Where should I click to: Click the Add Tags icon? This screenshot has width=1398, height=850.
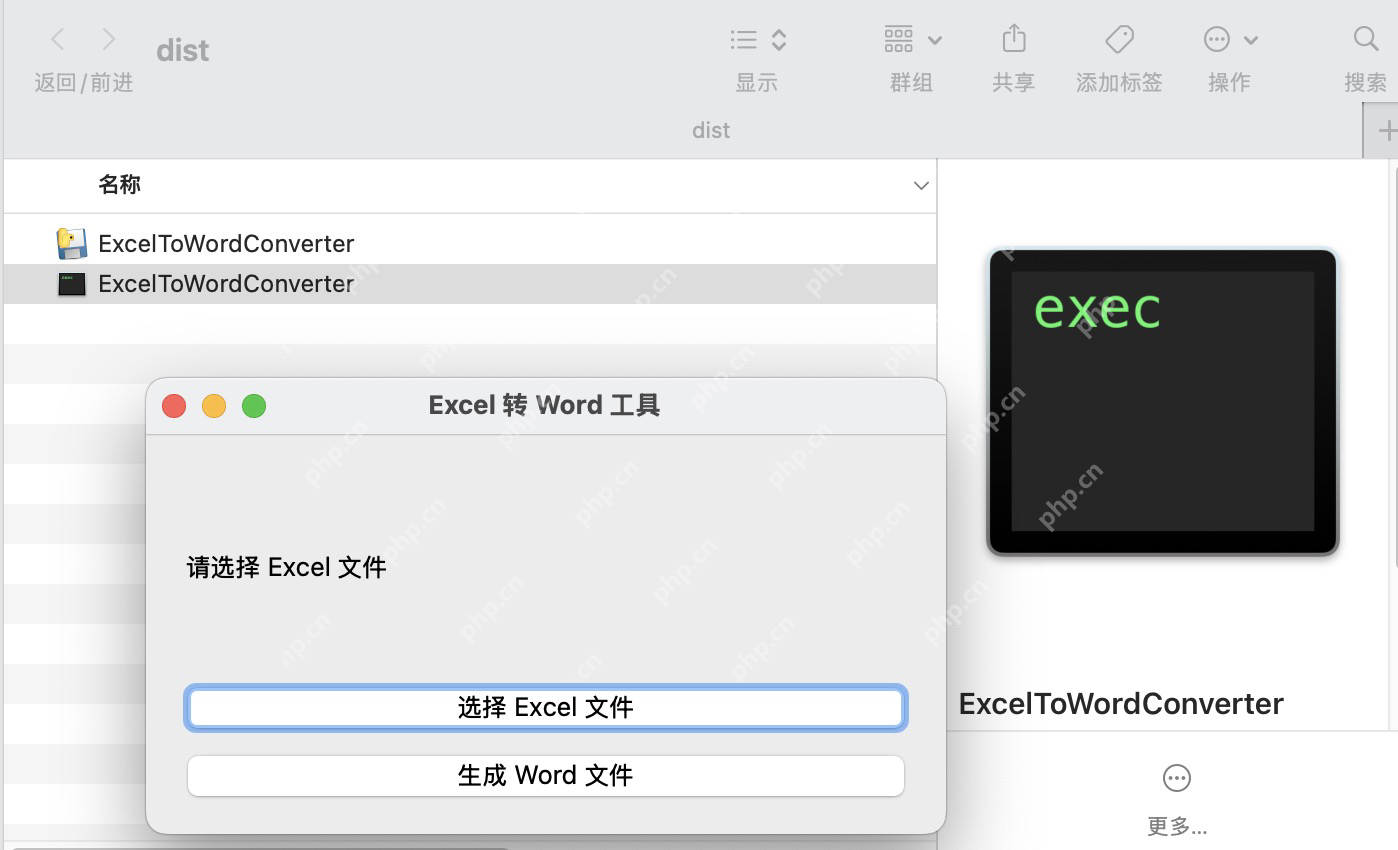pyautogui.click(x=1119, y=40)
